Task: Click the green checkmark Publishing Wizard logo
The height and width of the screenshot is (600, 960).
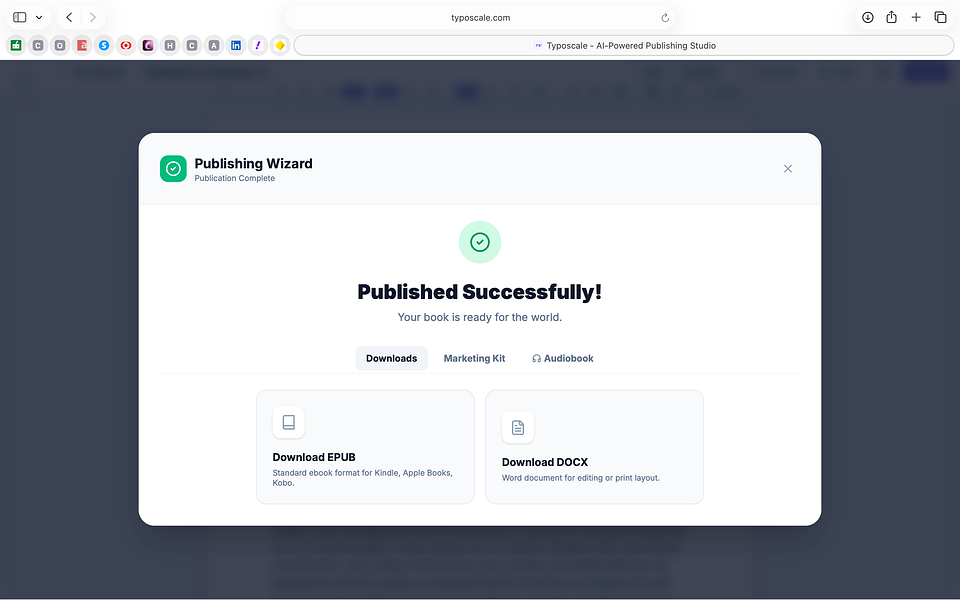Action: click(x=173, y=168)
